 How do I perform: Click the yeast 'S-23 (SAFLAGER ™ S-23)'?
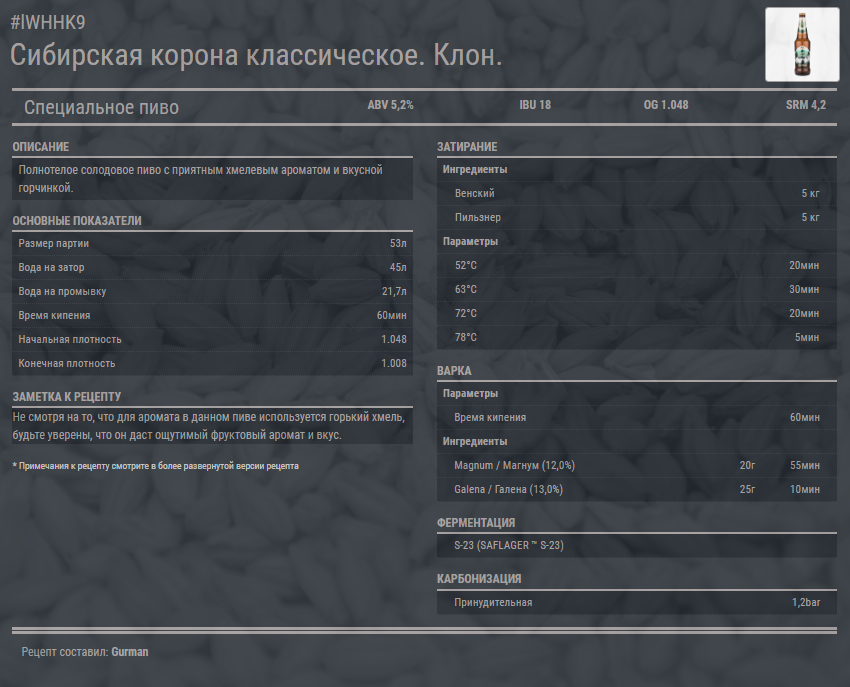pos(509,545)
